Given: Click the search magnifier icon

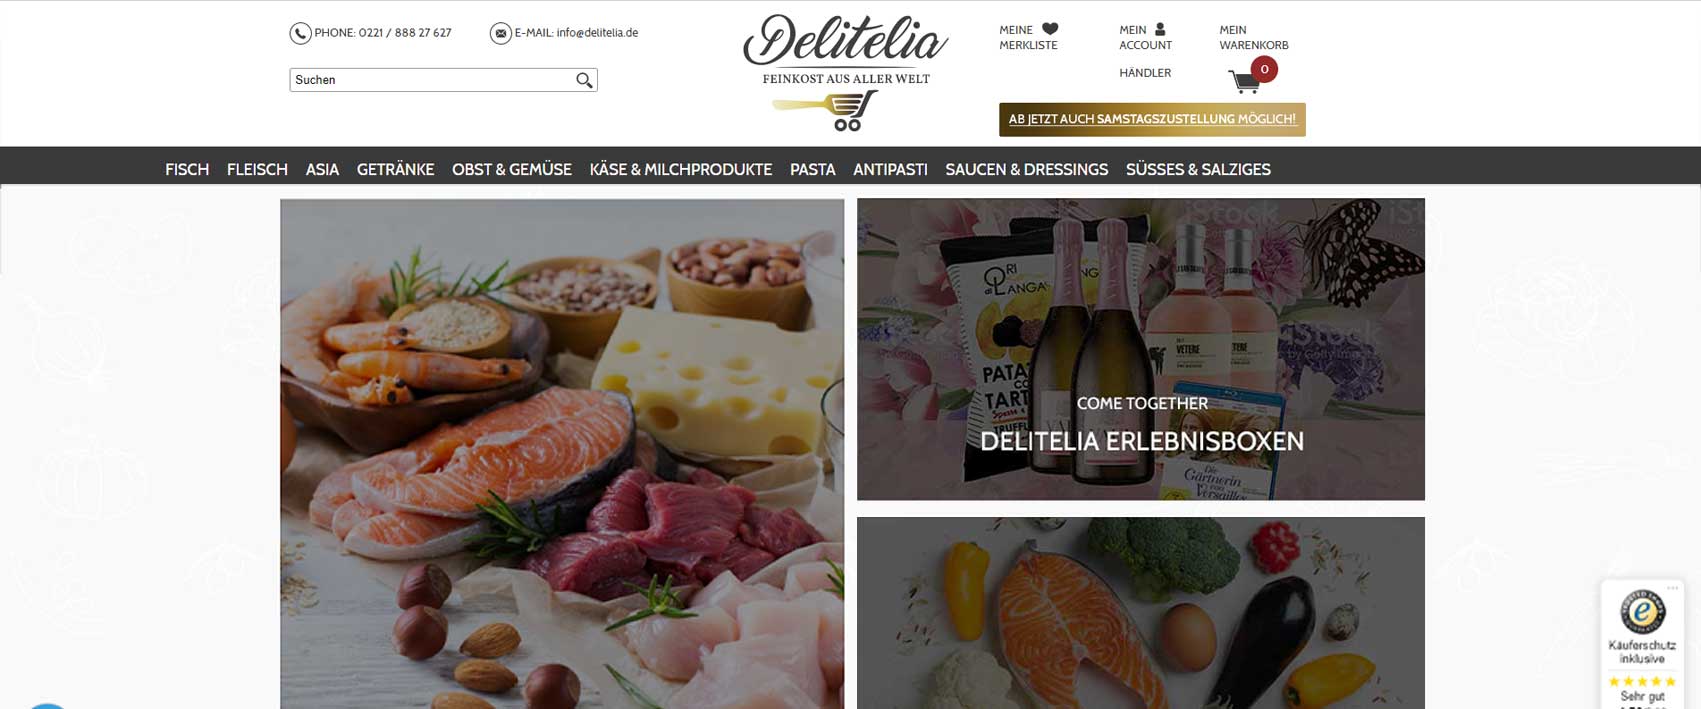Looking at the screenshot, I should tap(585, 80).
